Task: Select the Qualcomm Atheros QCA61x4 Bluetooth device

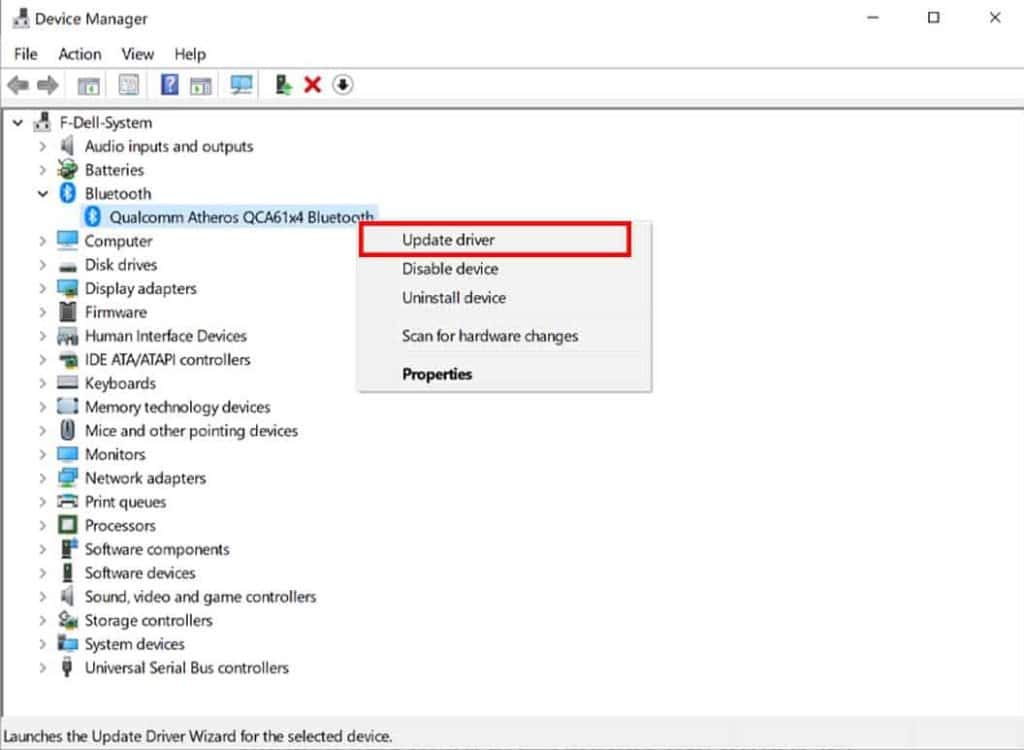Action: click(x=242, y=217)
